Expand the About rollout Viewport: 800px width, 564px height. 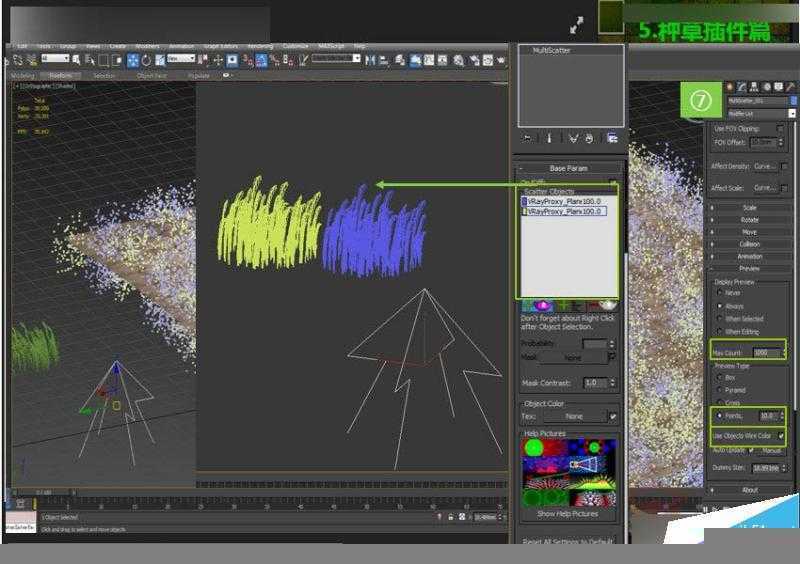749,490
